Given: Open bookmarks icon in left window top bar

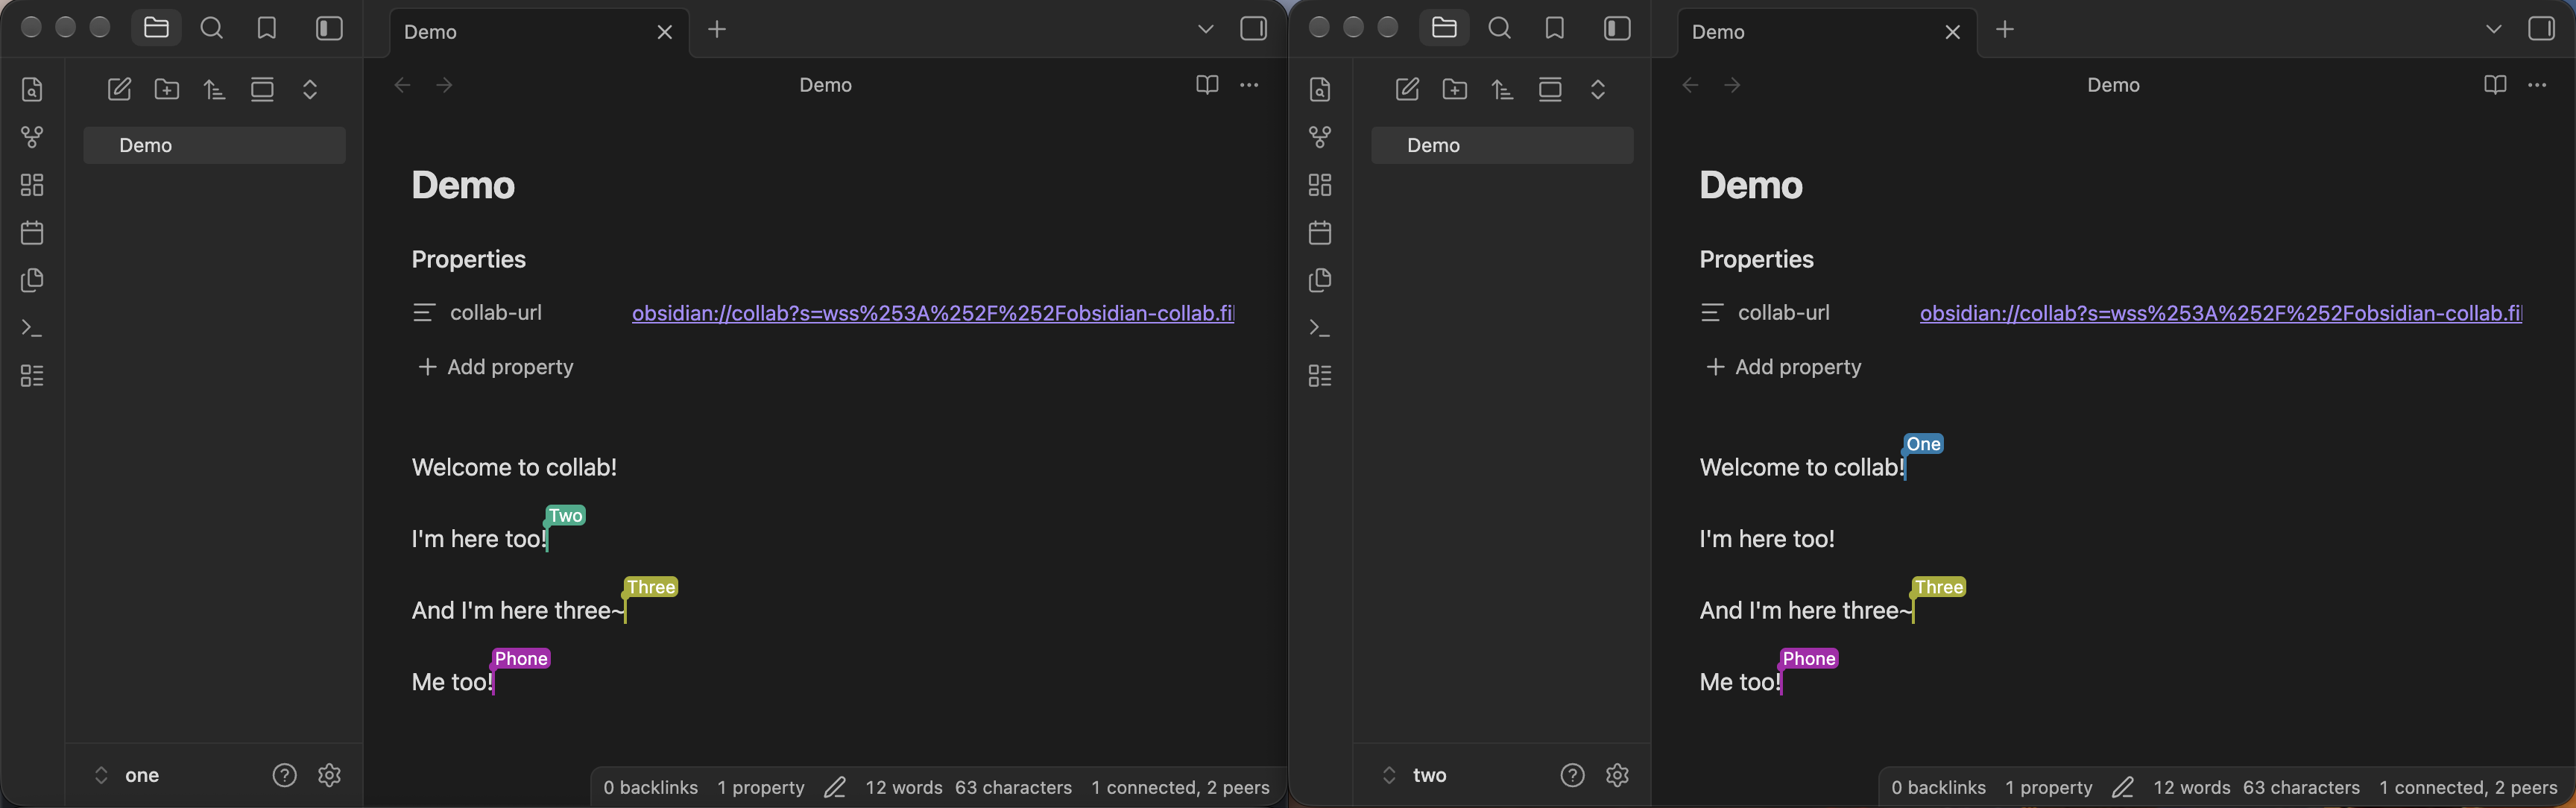Looking at the screenshot, I should pos(267,28).
